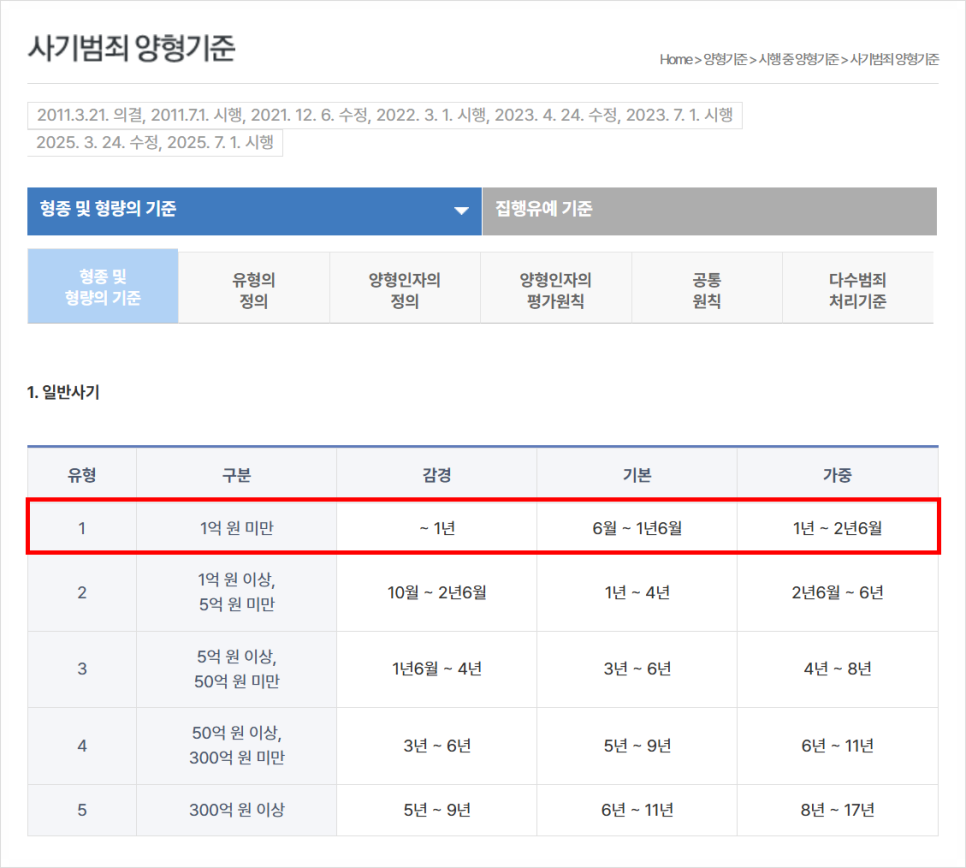Click the 사기범죄 양형기준 page heading
Screen dimensions: 966x868
point(131,48)
